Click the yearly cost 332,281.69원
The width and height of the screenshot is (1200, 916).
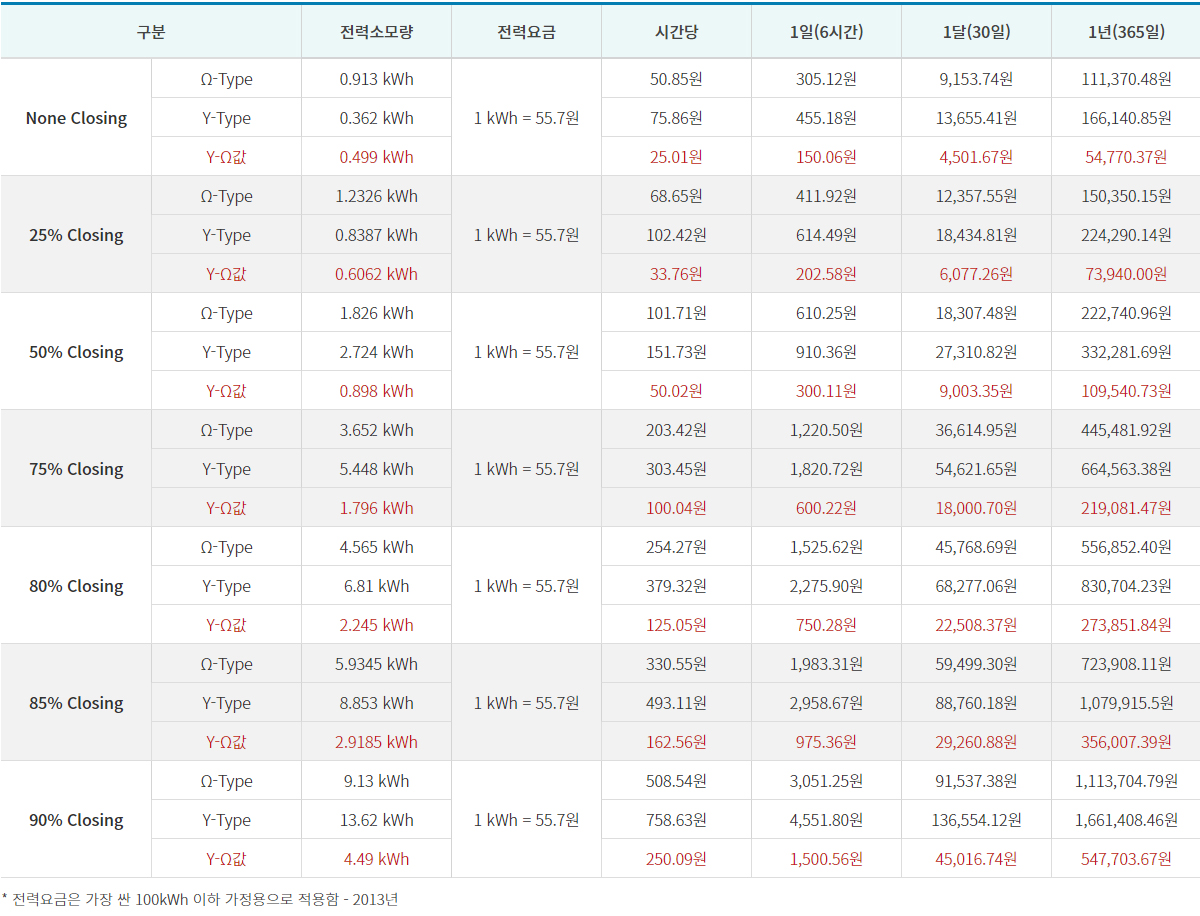pos(1126,352)
